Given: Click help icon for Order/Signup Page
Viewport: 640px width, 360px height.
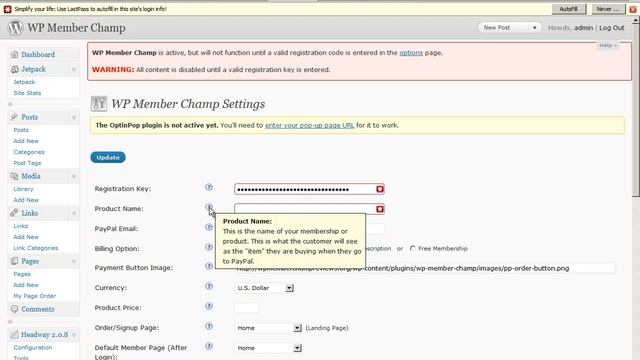Looking at the screenshot, I should [209, 326].
